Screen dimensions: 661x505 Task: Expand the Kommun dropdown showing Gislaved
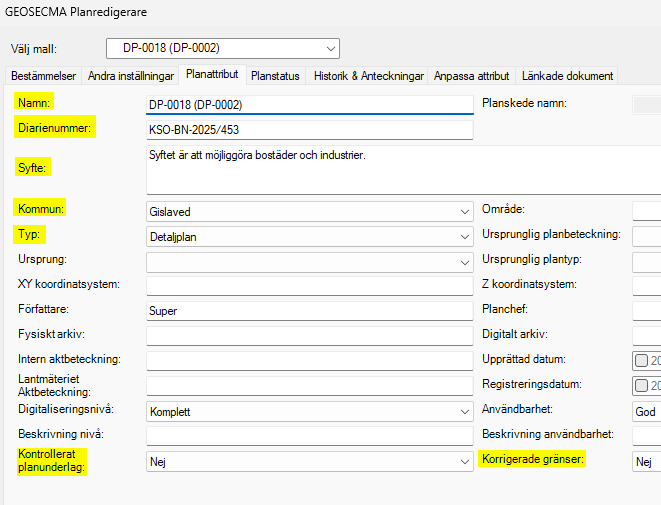click(309, 211)
